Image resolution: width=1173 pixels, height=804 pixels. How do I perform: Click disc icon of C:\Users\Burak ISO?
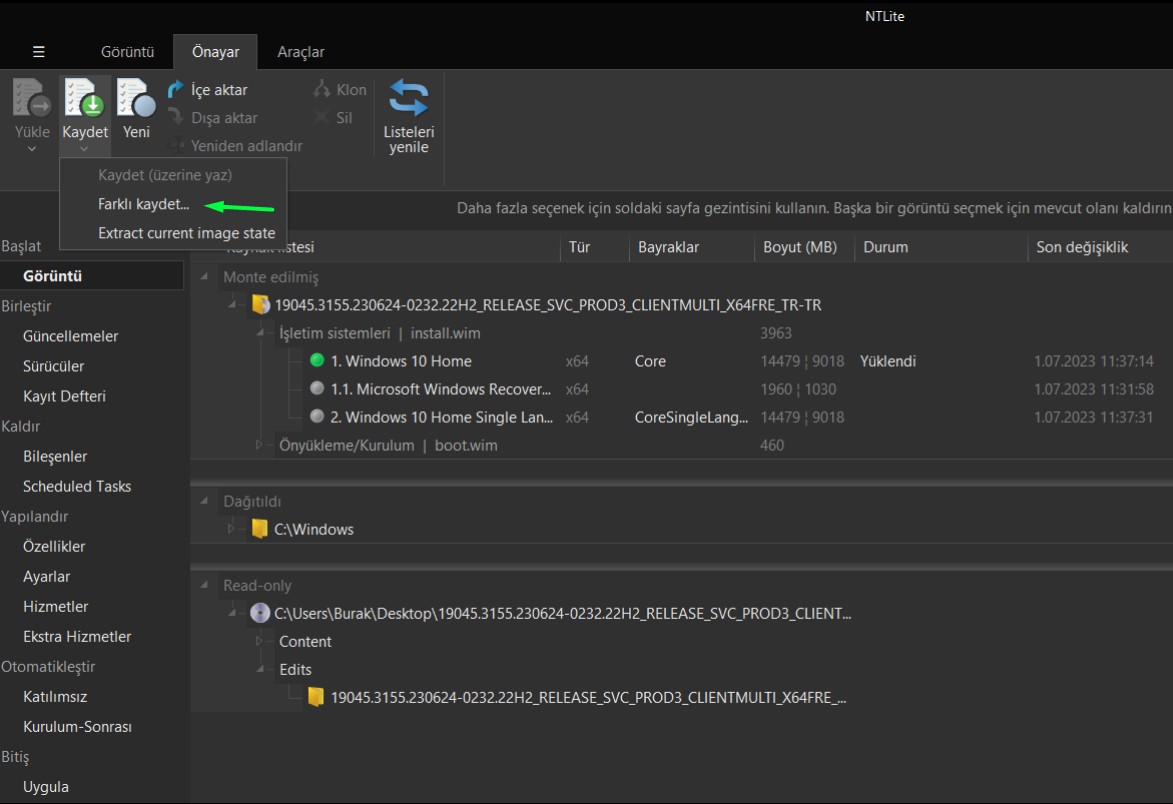pos(260,613)
